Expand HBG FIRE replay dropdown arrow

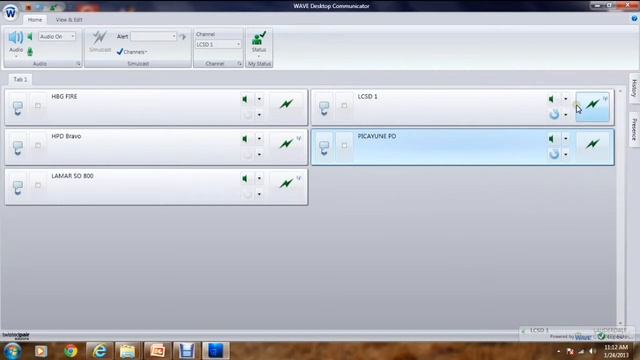259,115
